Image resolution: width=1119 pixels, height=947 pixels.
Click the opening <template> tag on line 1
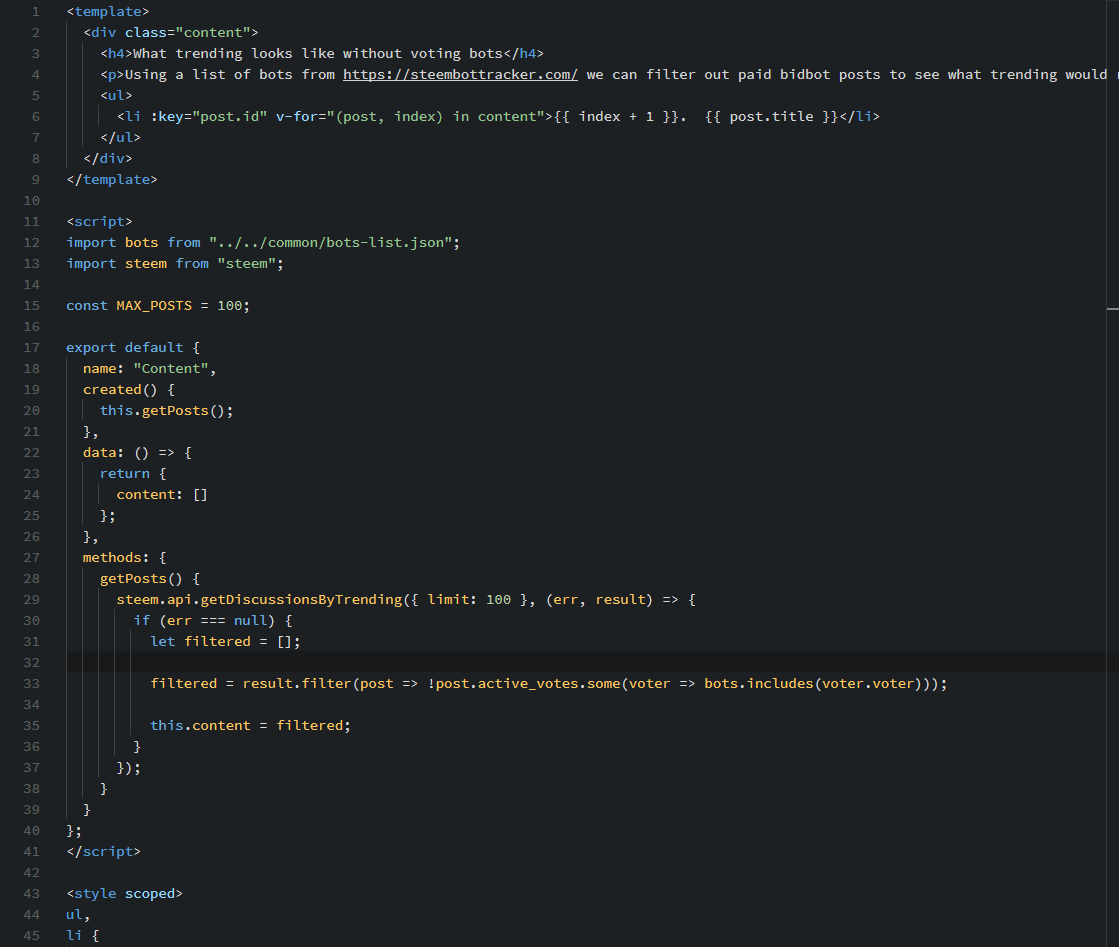(108, 11)
